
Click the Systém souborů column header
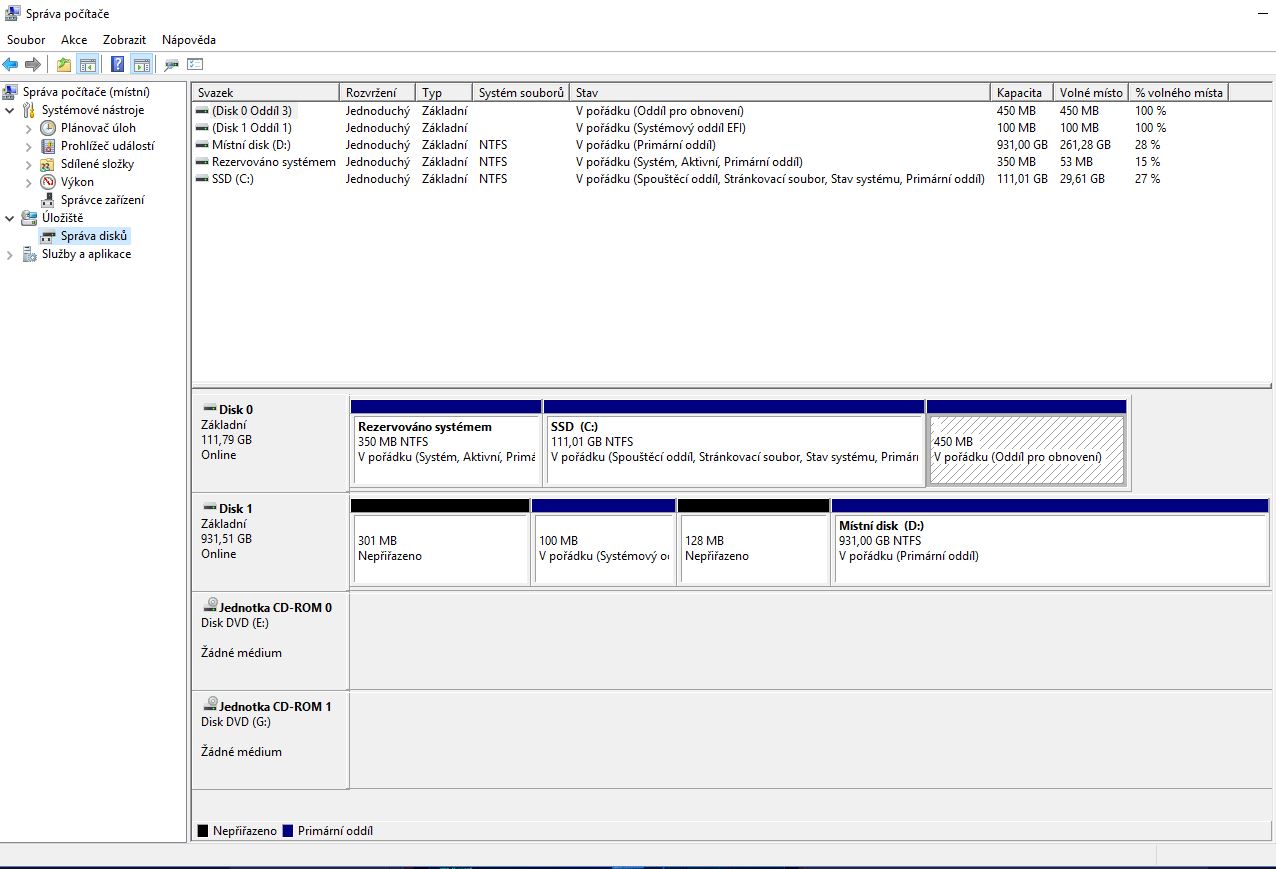pos(520,92)
